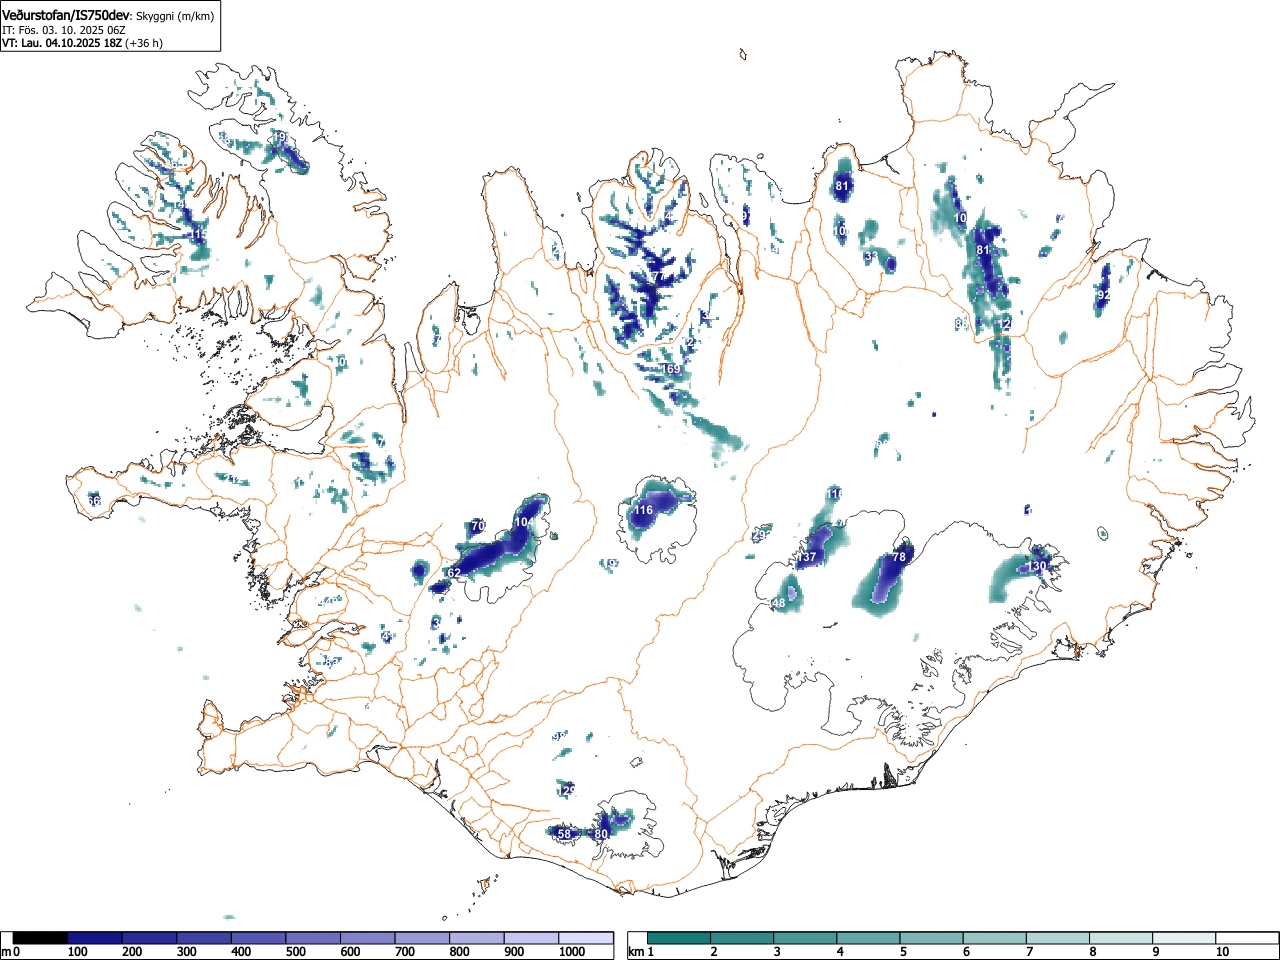This screenshot has width=1280, height=960.
Task: Click the map value label '169'
Action: tap(672, 370)
